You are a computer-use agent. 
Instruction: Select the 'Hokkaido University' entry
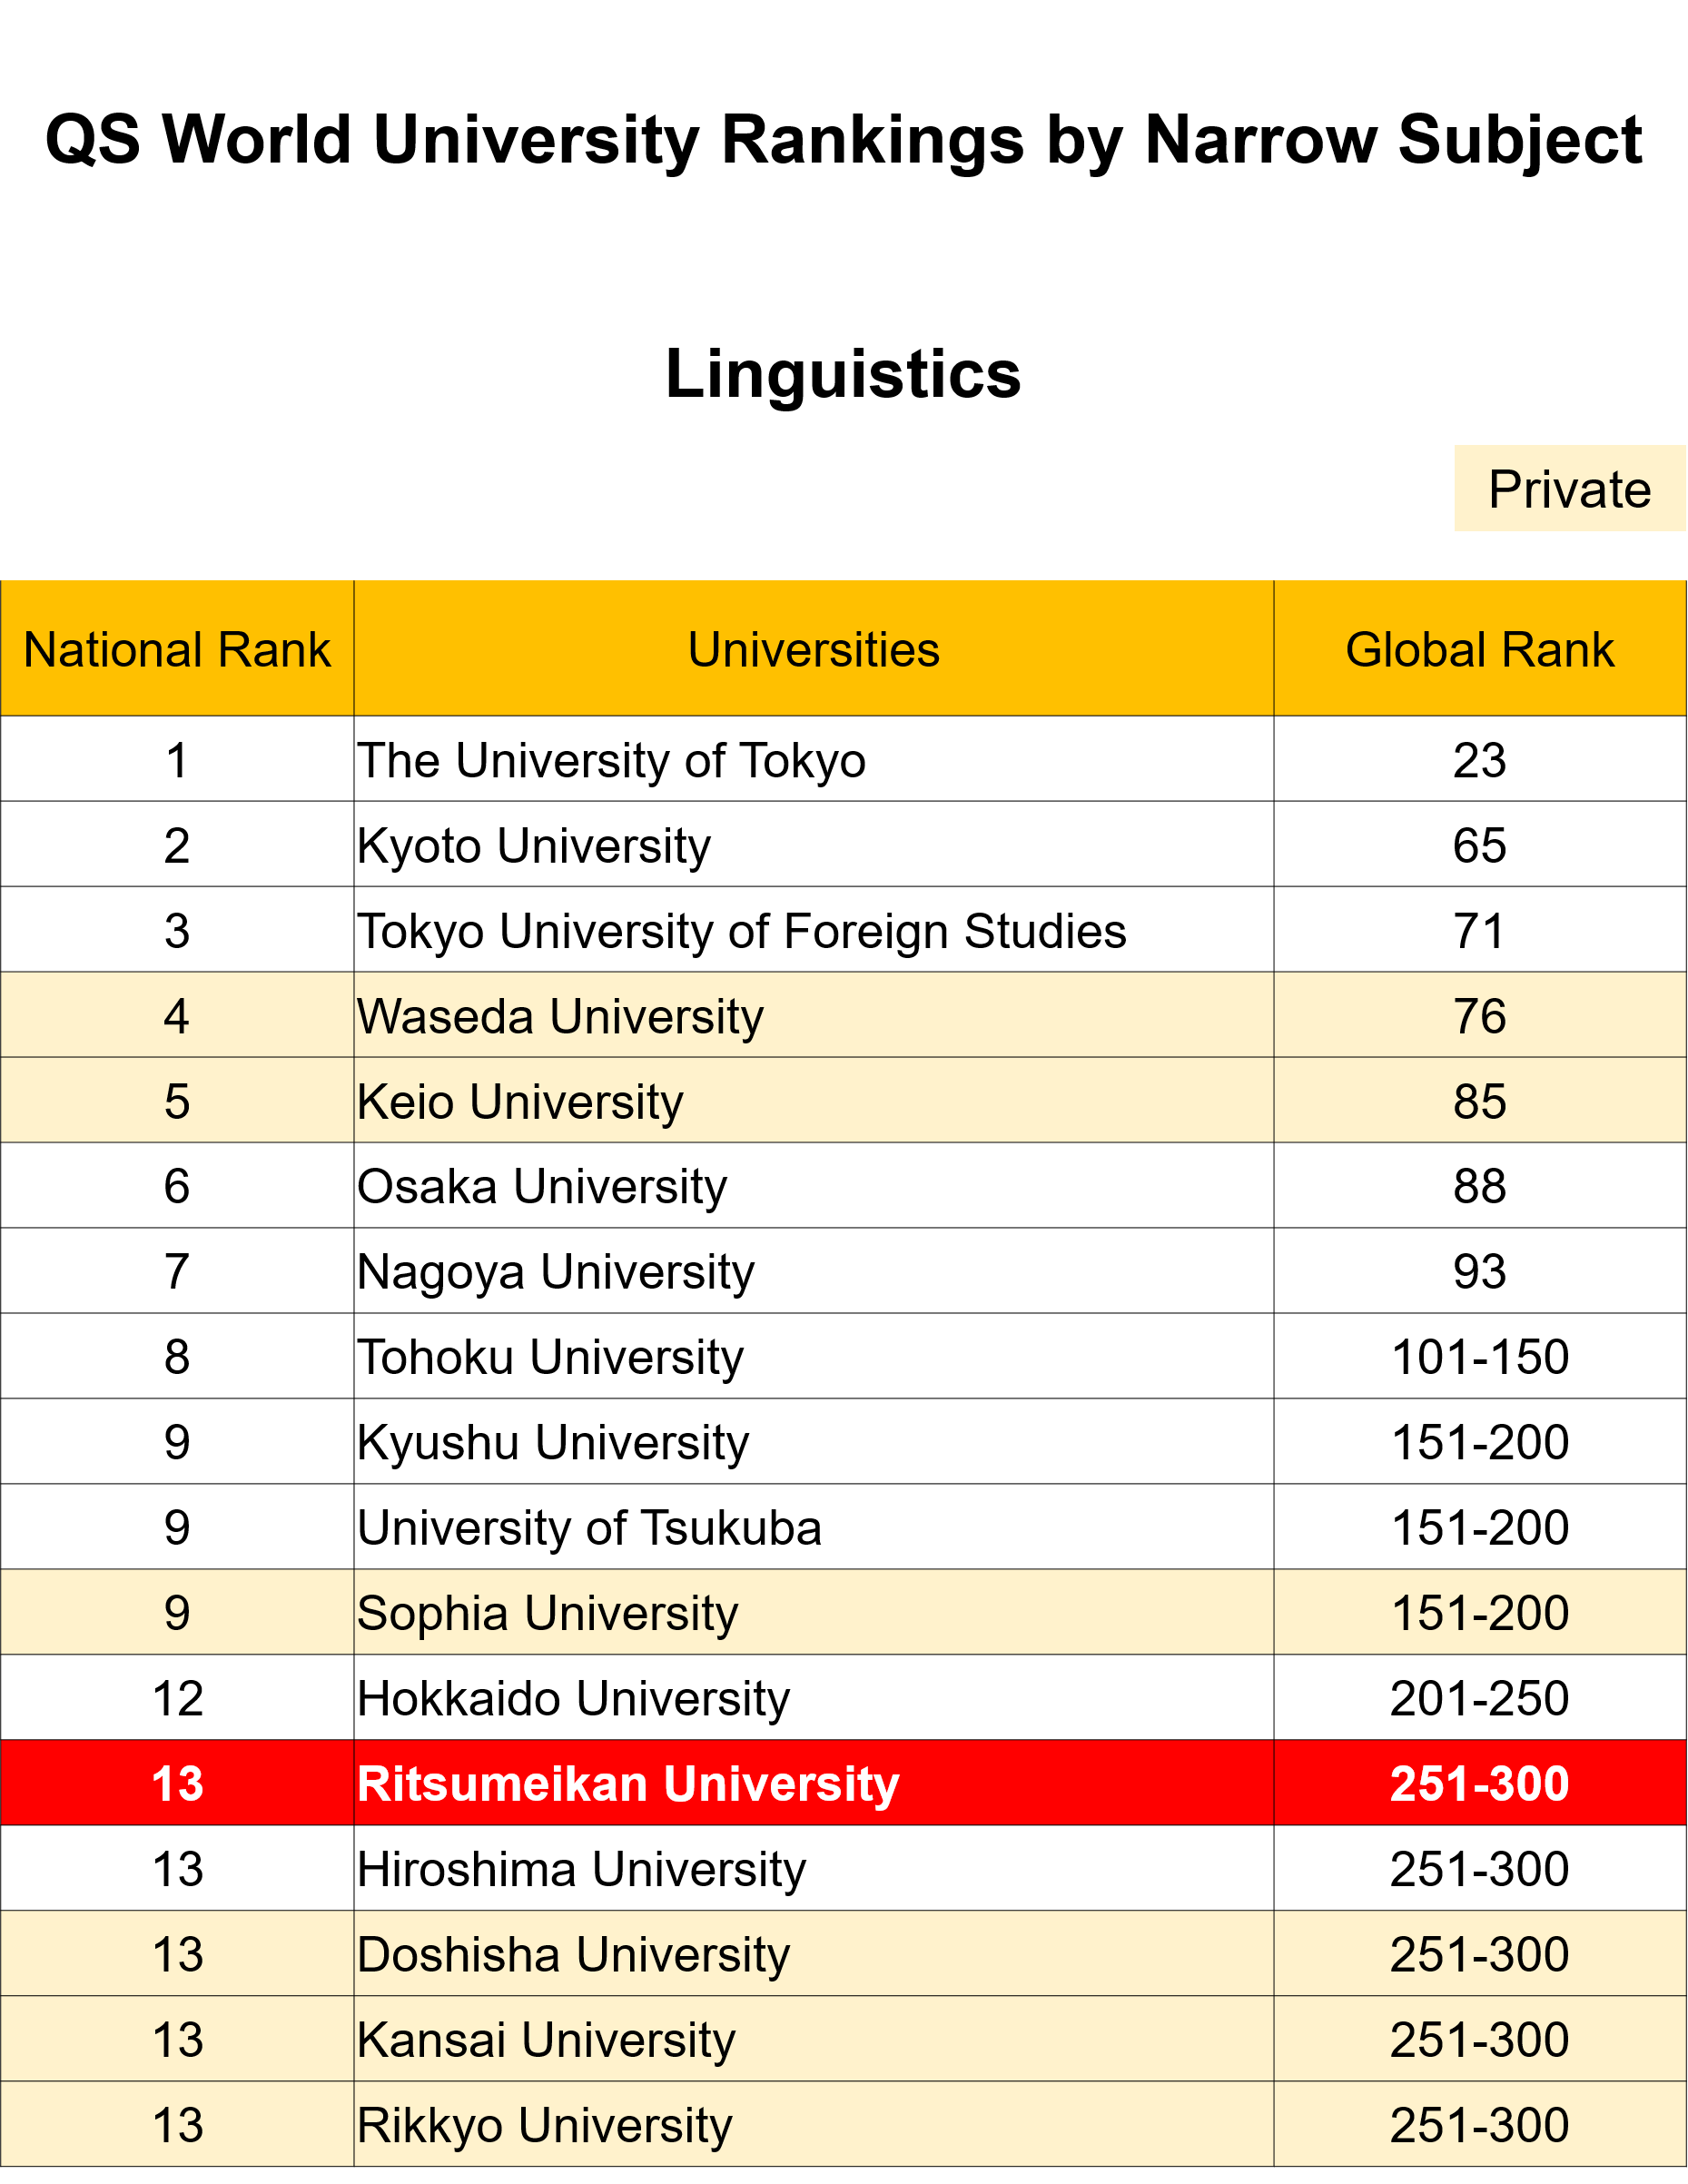click(573, 1699)
